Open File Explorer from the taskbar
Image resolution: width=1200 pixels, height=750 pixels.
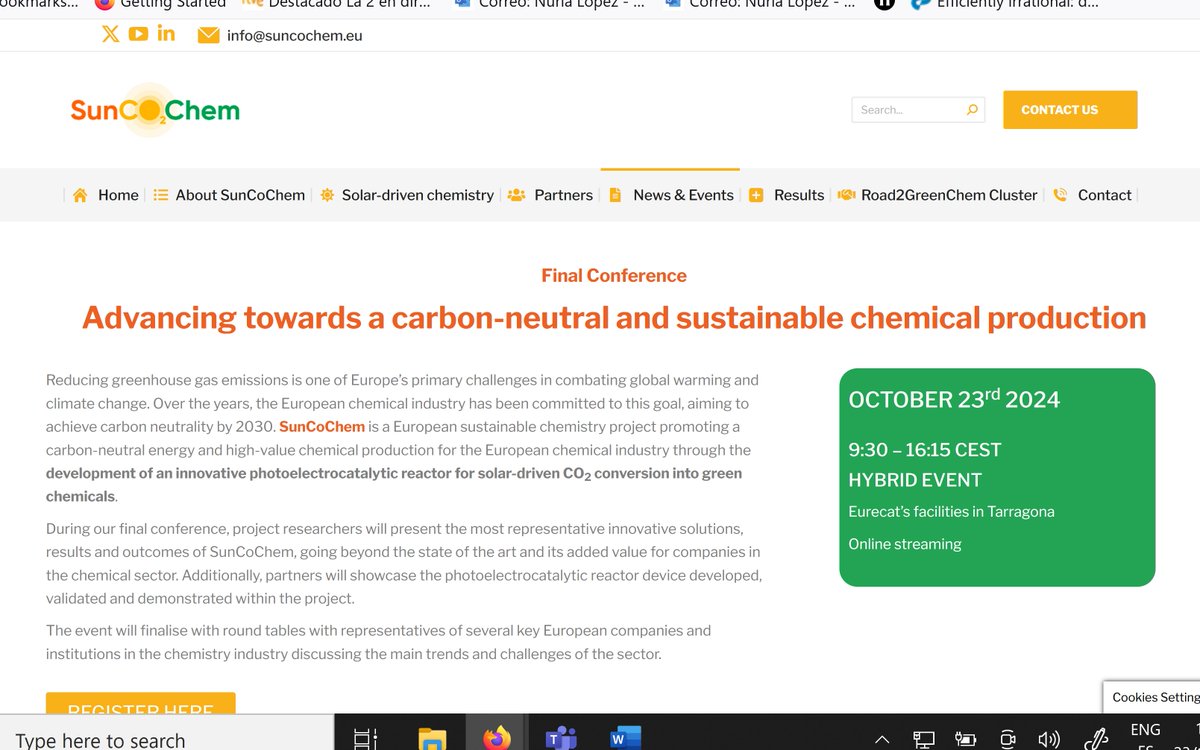432,740
